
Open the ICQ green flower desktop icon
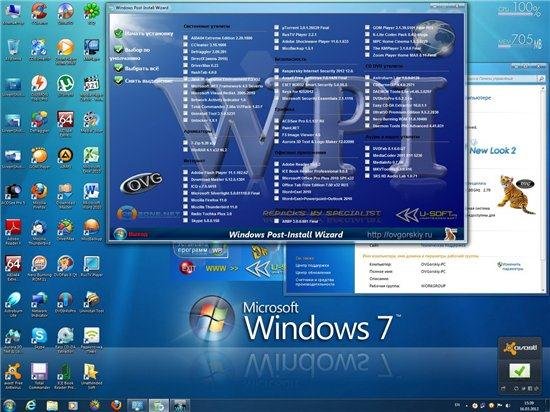(91, 13)
